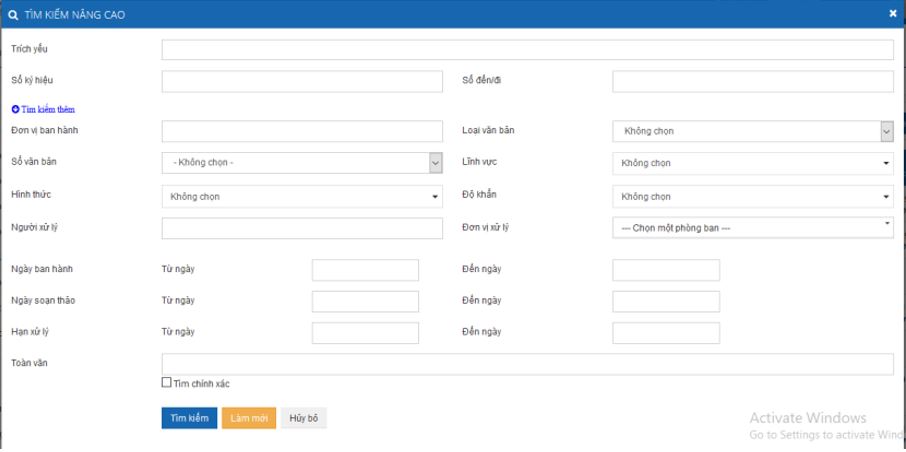
Task: Click the Ngày ban hành Từ ngày field
Action: coord(365,270)
